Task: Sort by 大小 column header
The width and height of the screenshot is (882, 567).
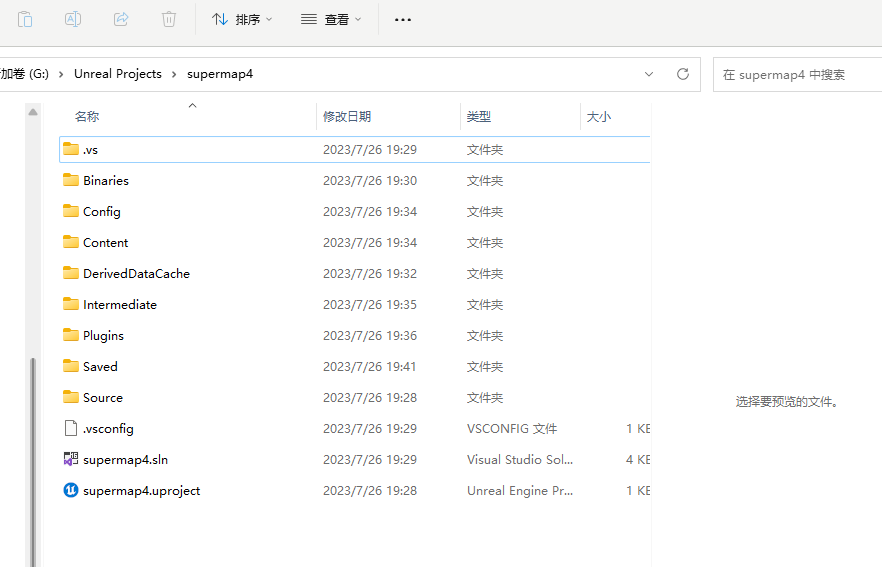Action: click(598, 116)
